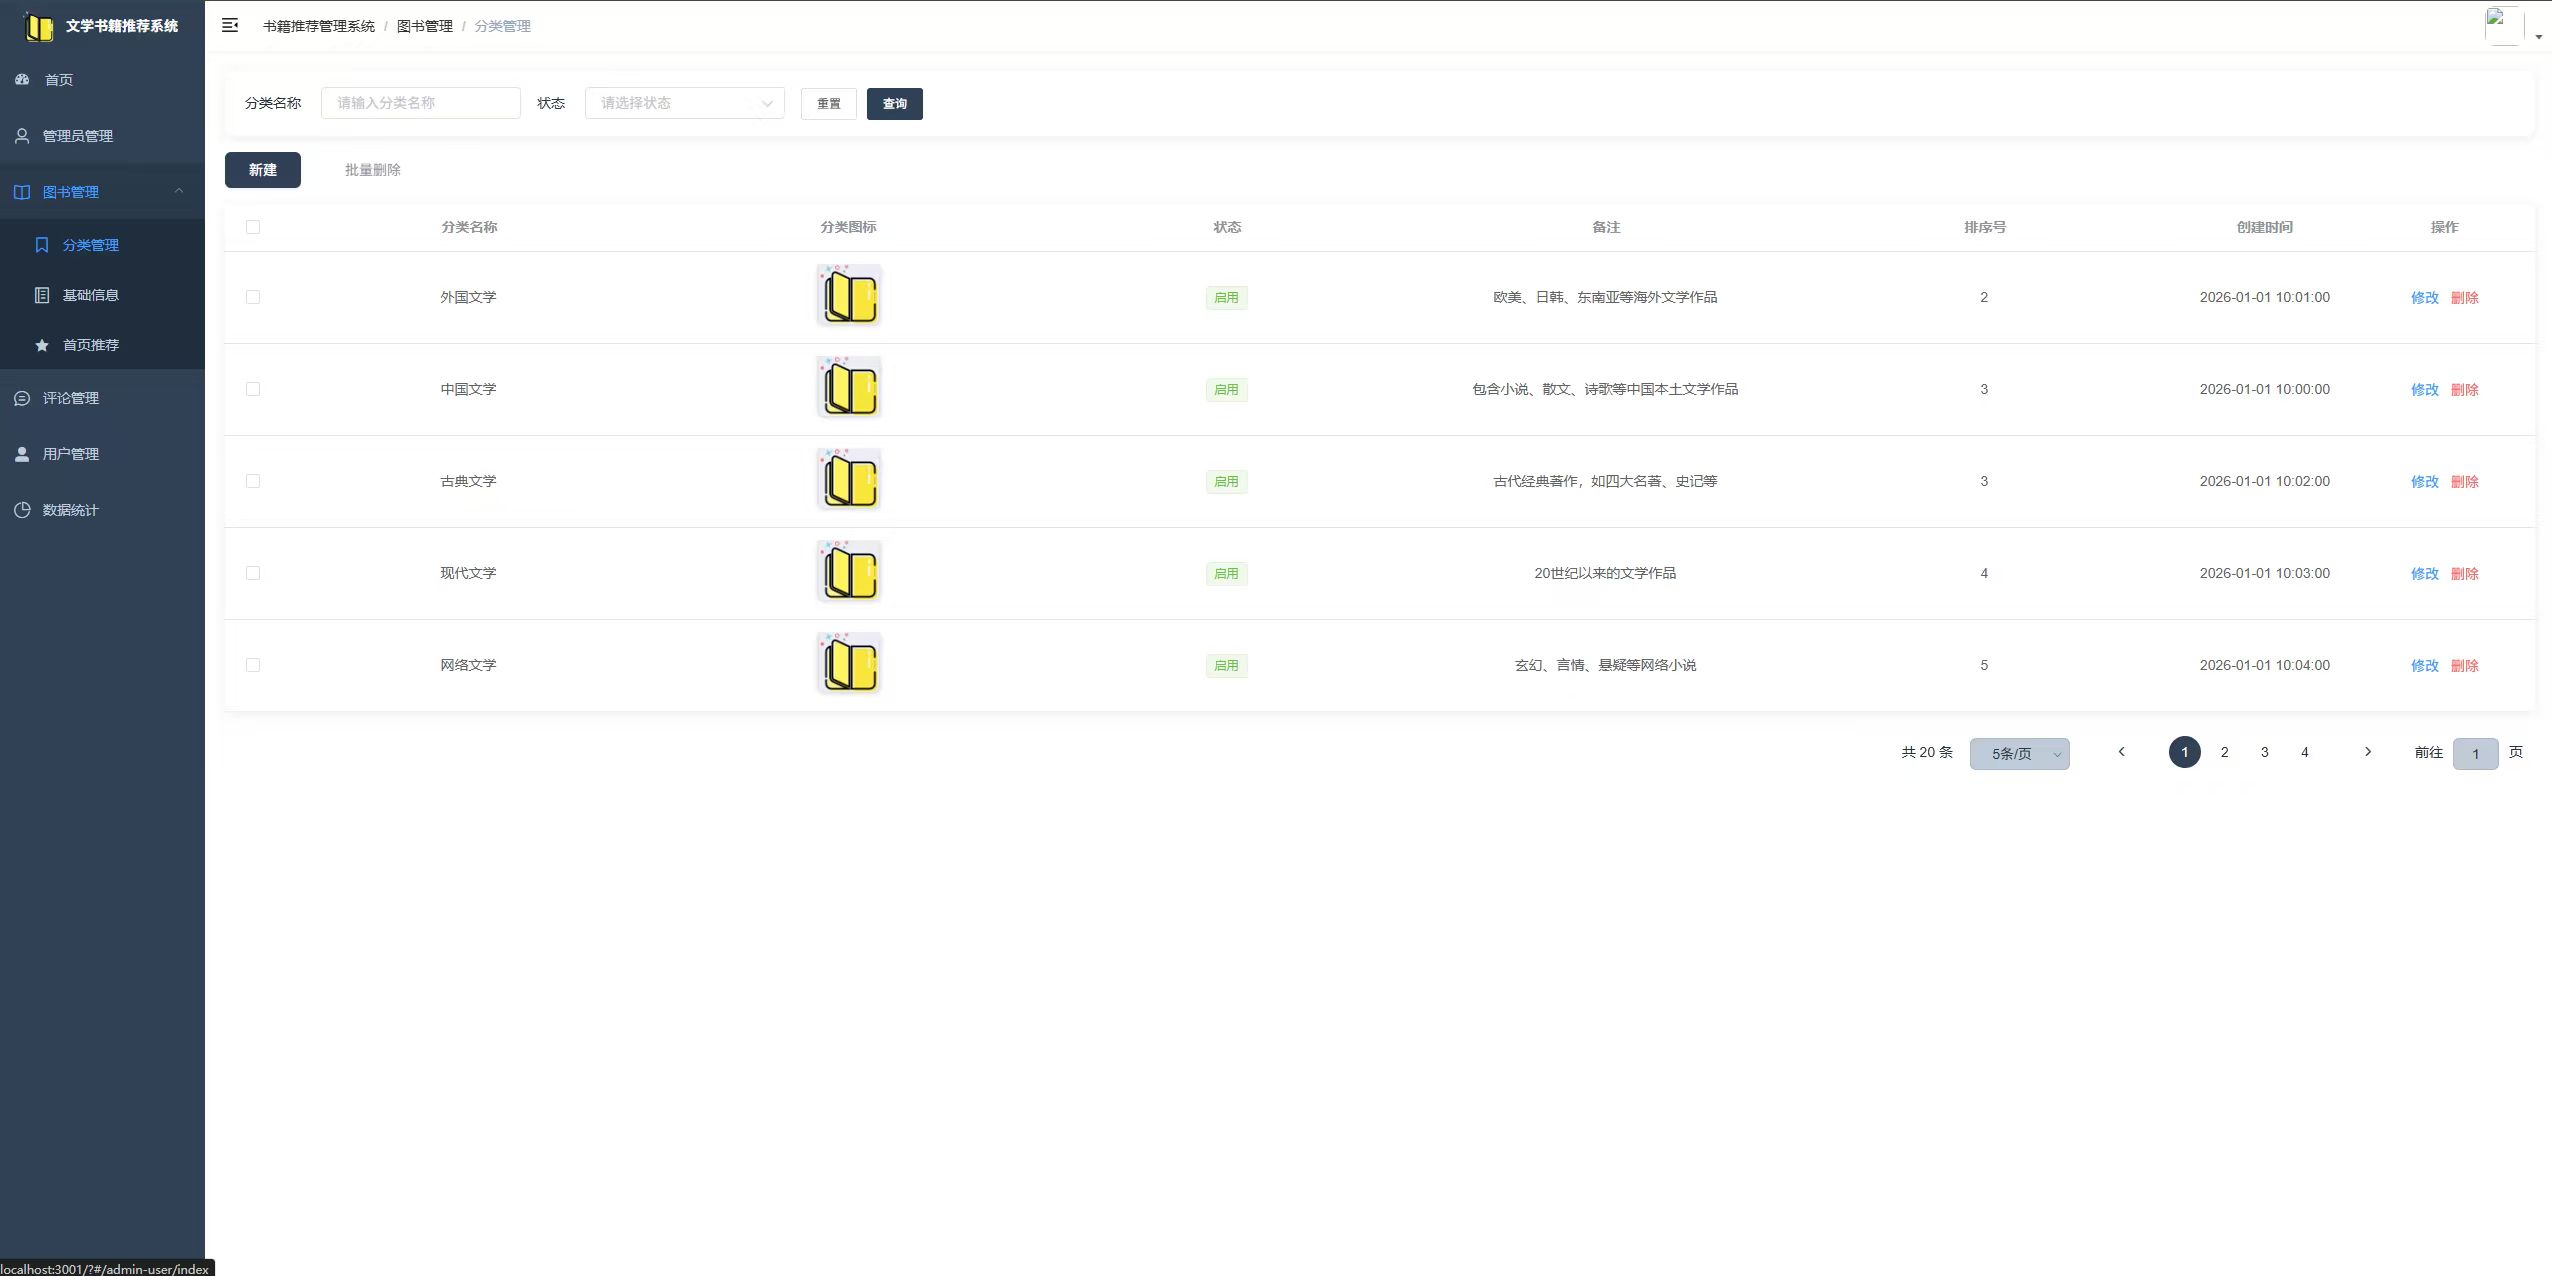The width and height of the screenshot is (2552, 1276).
Task: Open the 5条/页 page size dropdown
Action: (2019, 754)
